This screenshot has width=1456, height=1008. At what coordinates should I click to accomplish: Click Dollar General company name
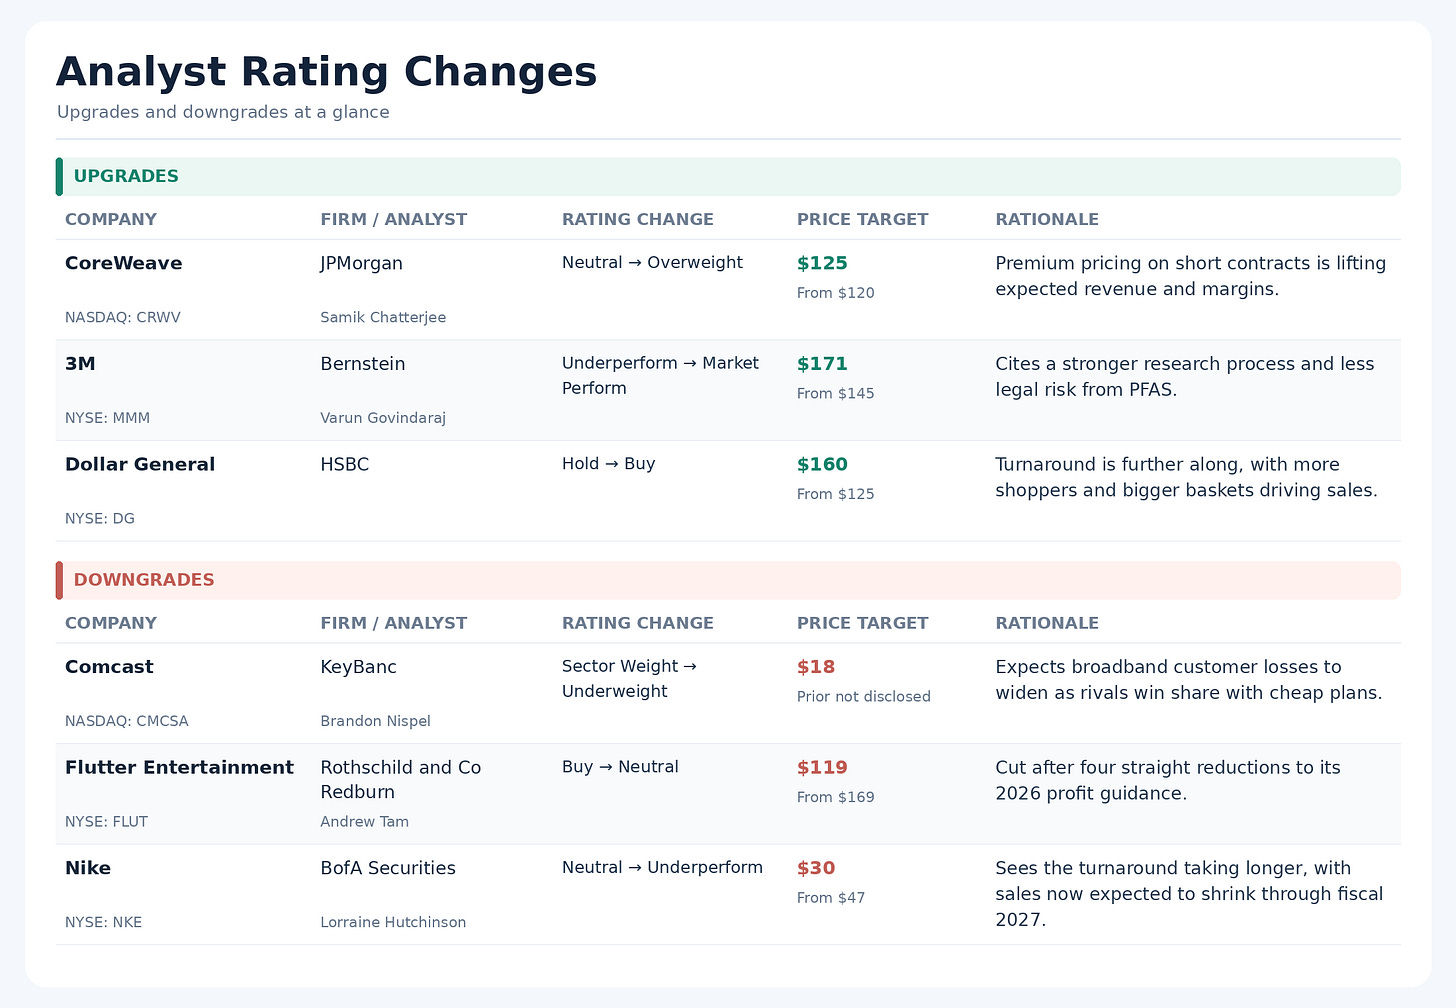pos(140,464)
